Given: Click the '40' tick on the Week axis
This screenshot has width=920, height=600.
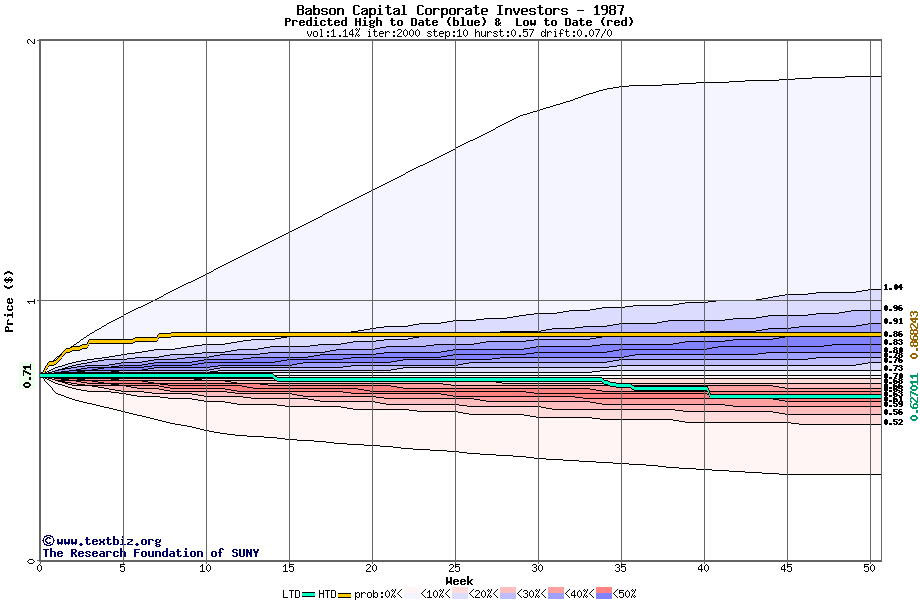Looking at the screenshot, I should [703, 568].
